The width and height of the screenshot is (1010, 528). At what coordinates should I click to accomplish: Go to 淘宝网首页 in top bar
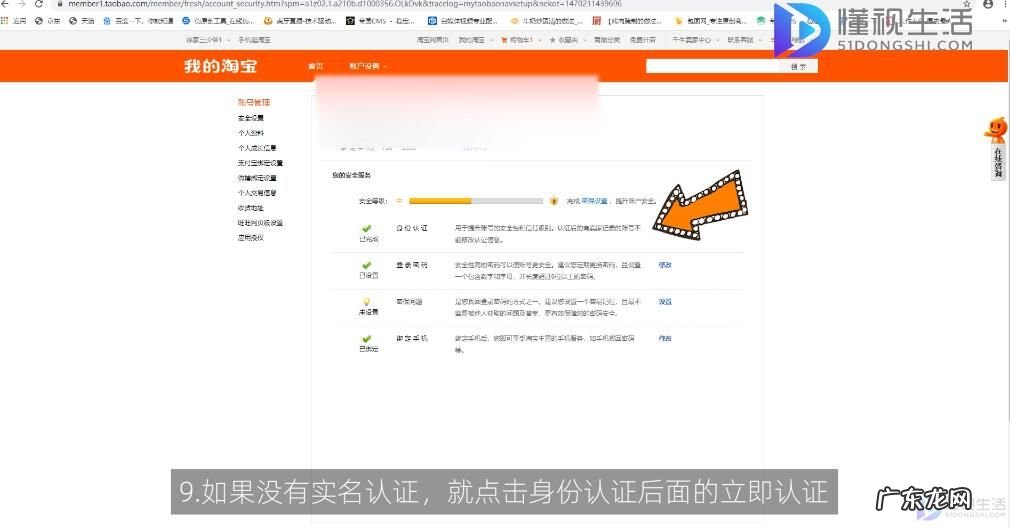[432, 40]
